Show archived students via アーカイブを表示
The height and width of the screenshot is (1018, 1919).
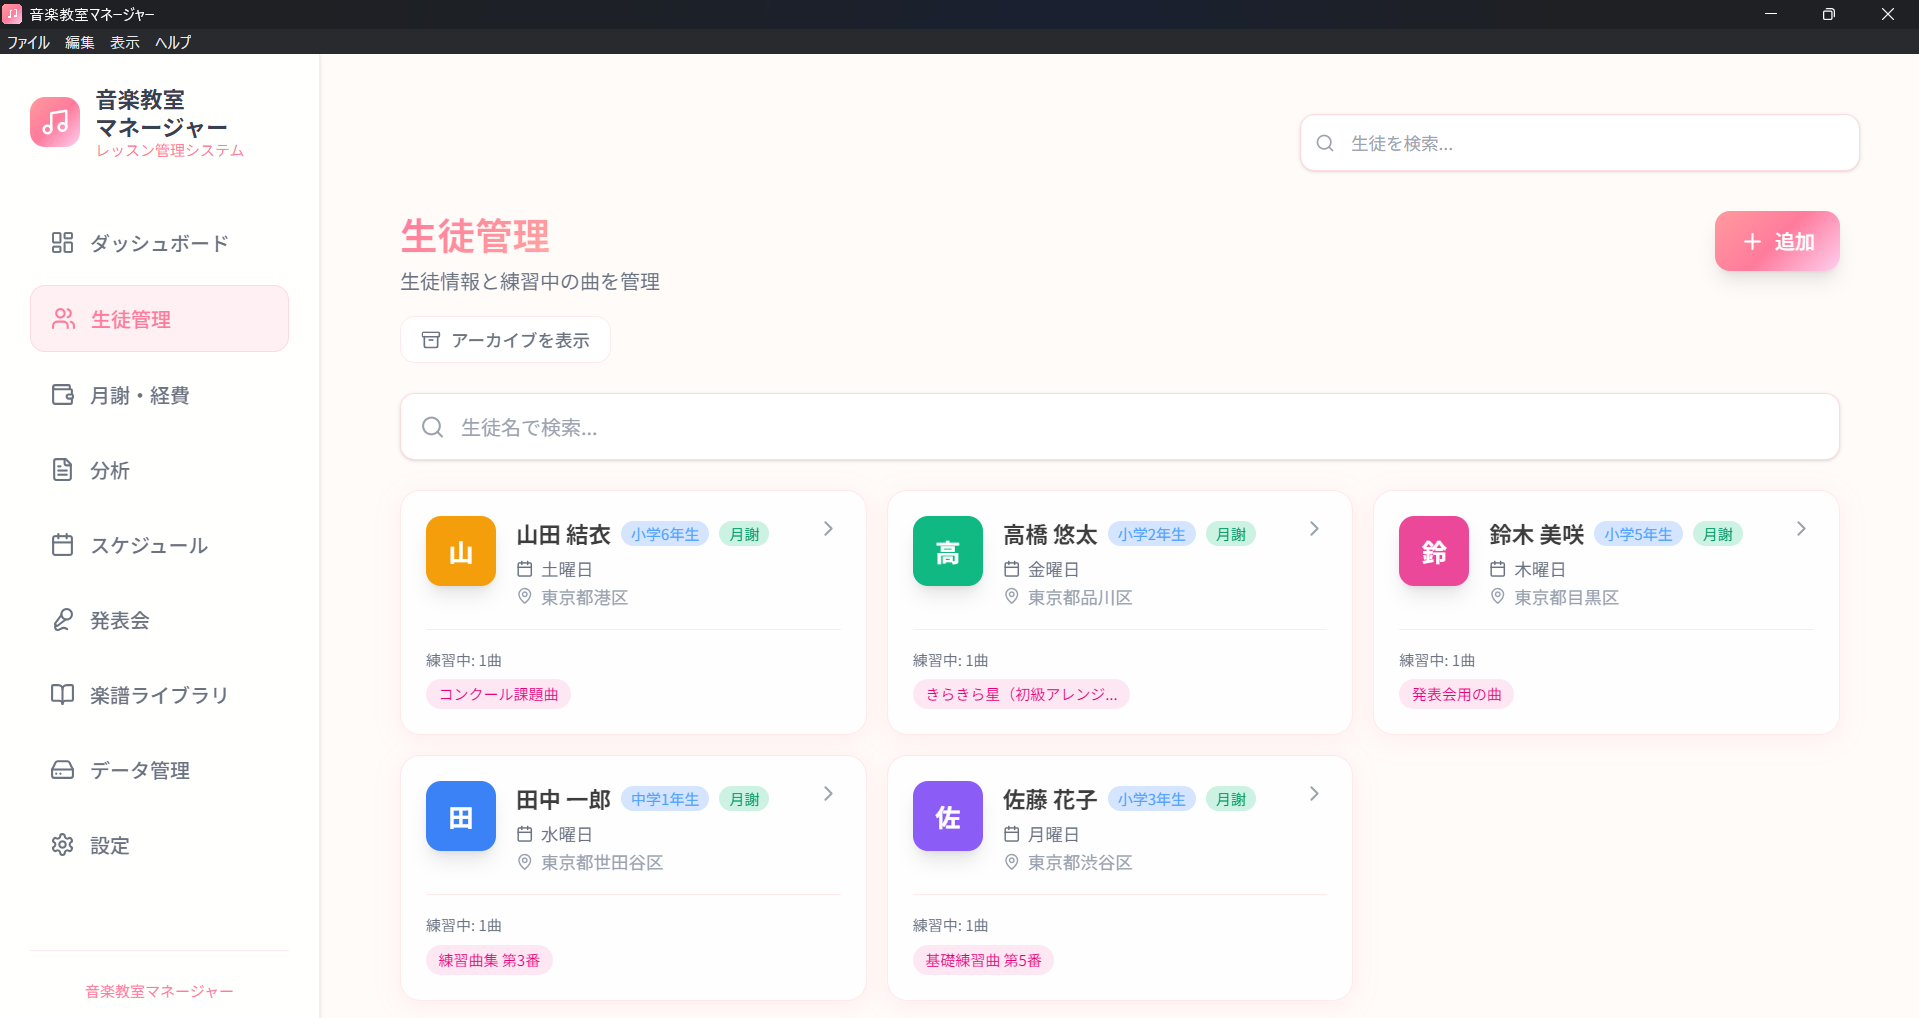504,339
